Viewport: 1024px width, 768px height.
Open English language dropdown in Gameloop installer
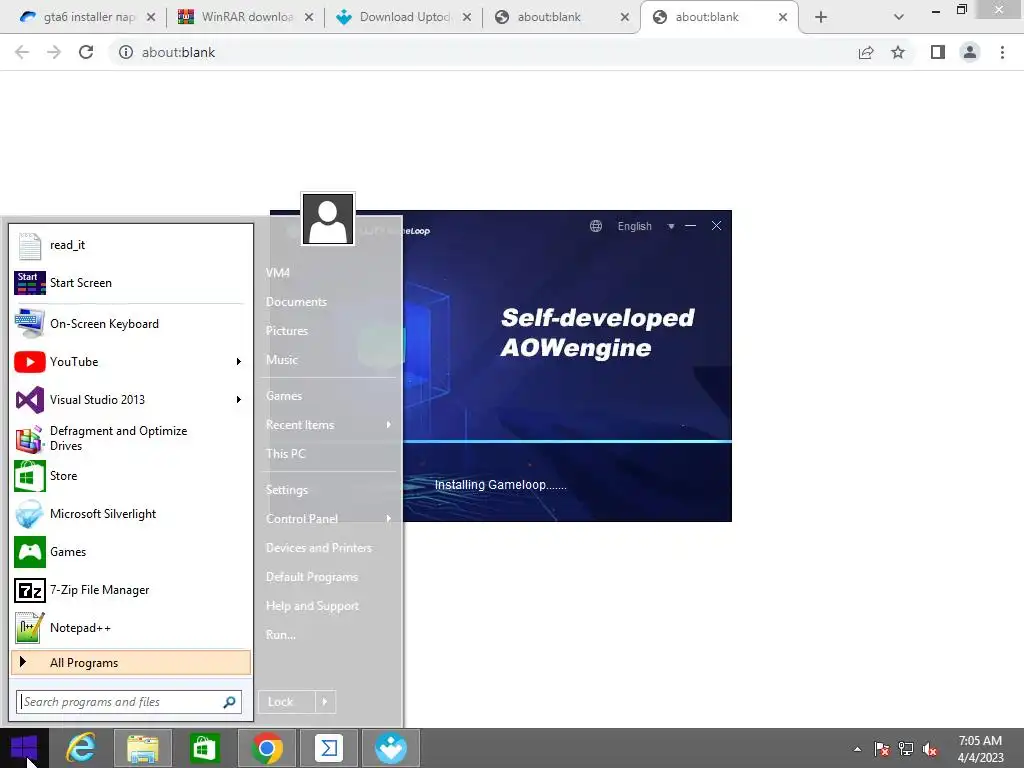(x=646, y=226)
